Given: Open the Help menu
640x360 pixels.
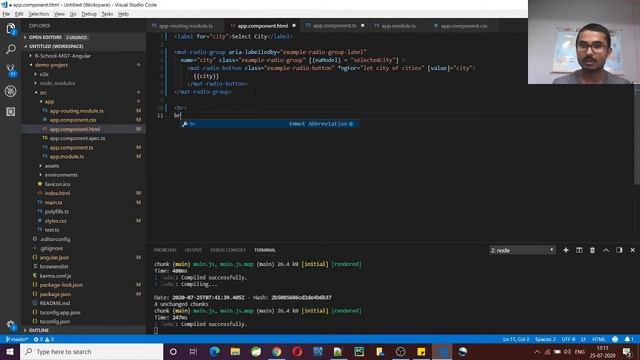Looking at the screenshot, I should (x=123, y=14).
